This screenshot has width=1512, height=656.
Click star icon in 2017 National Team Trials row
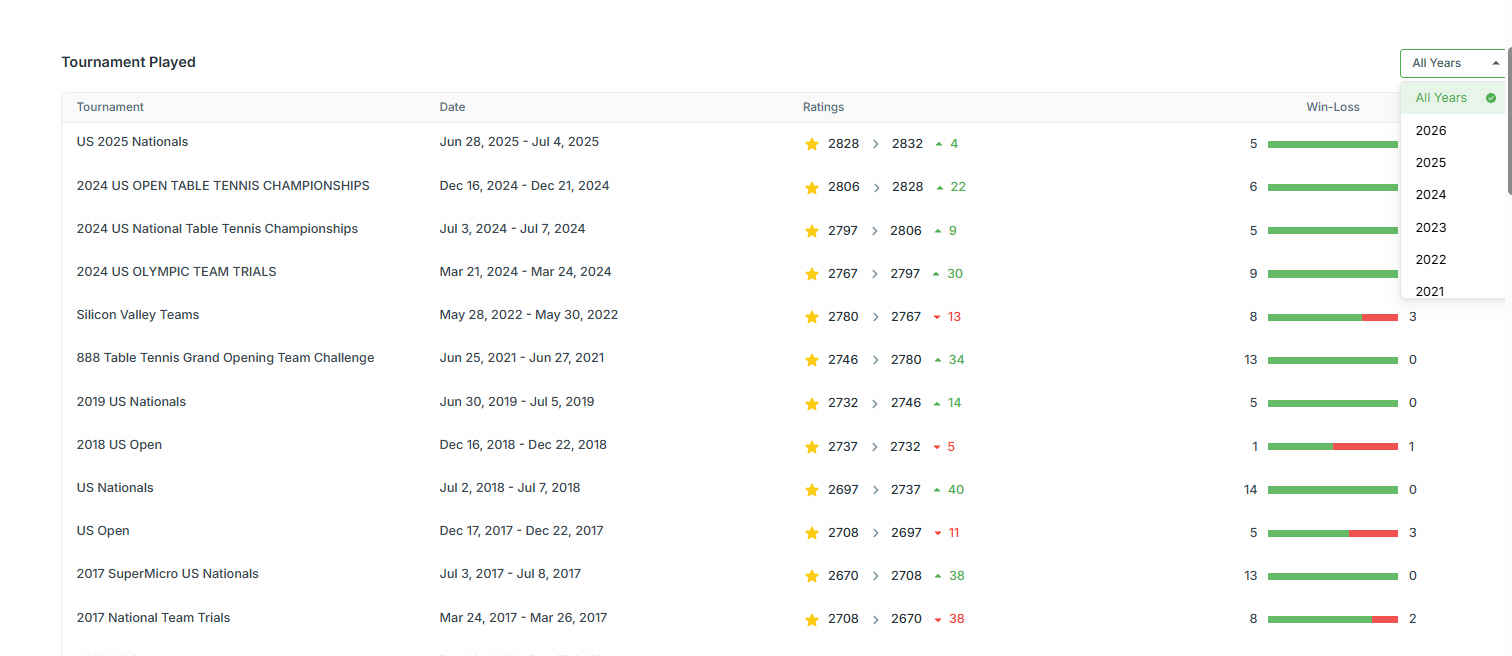(x=812, y=620)
